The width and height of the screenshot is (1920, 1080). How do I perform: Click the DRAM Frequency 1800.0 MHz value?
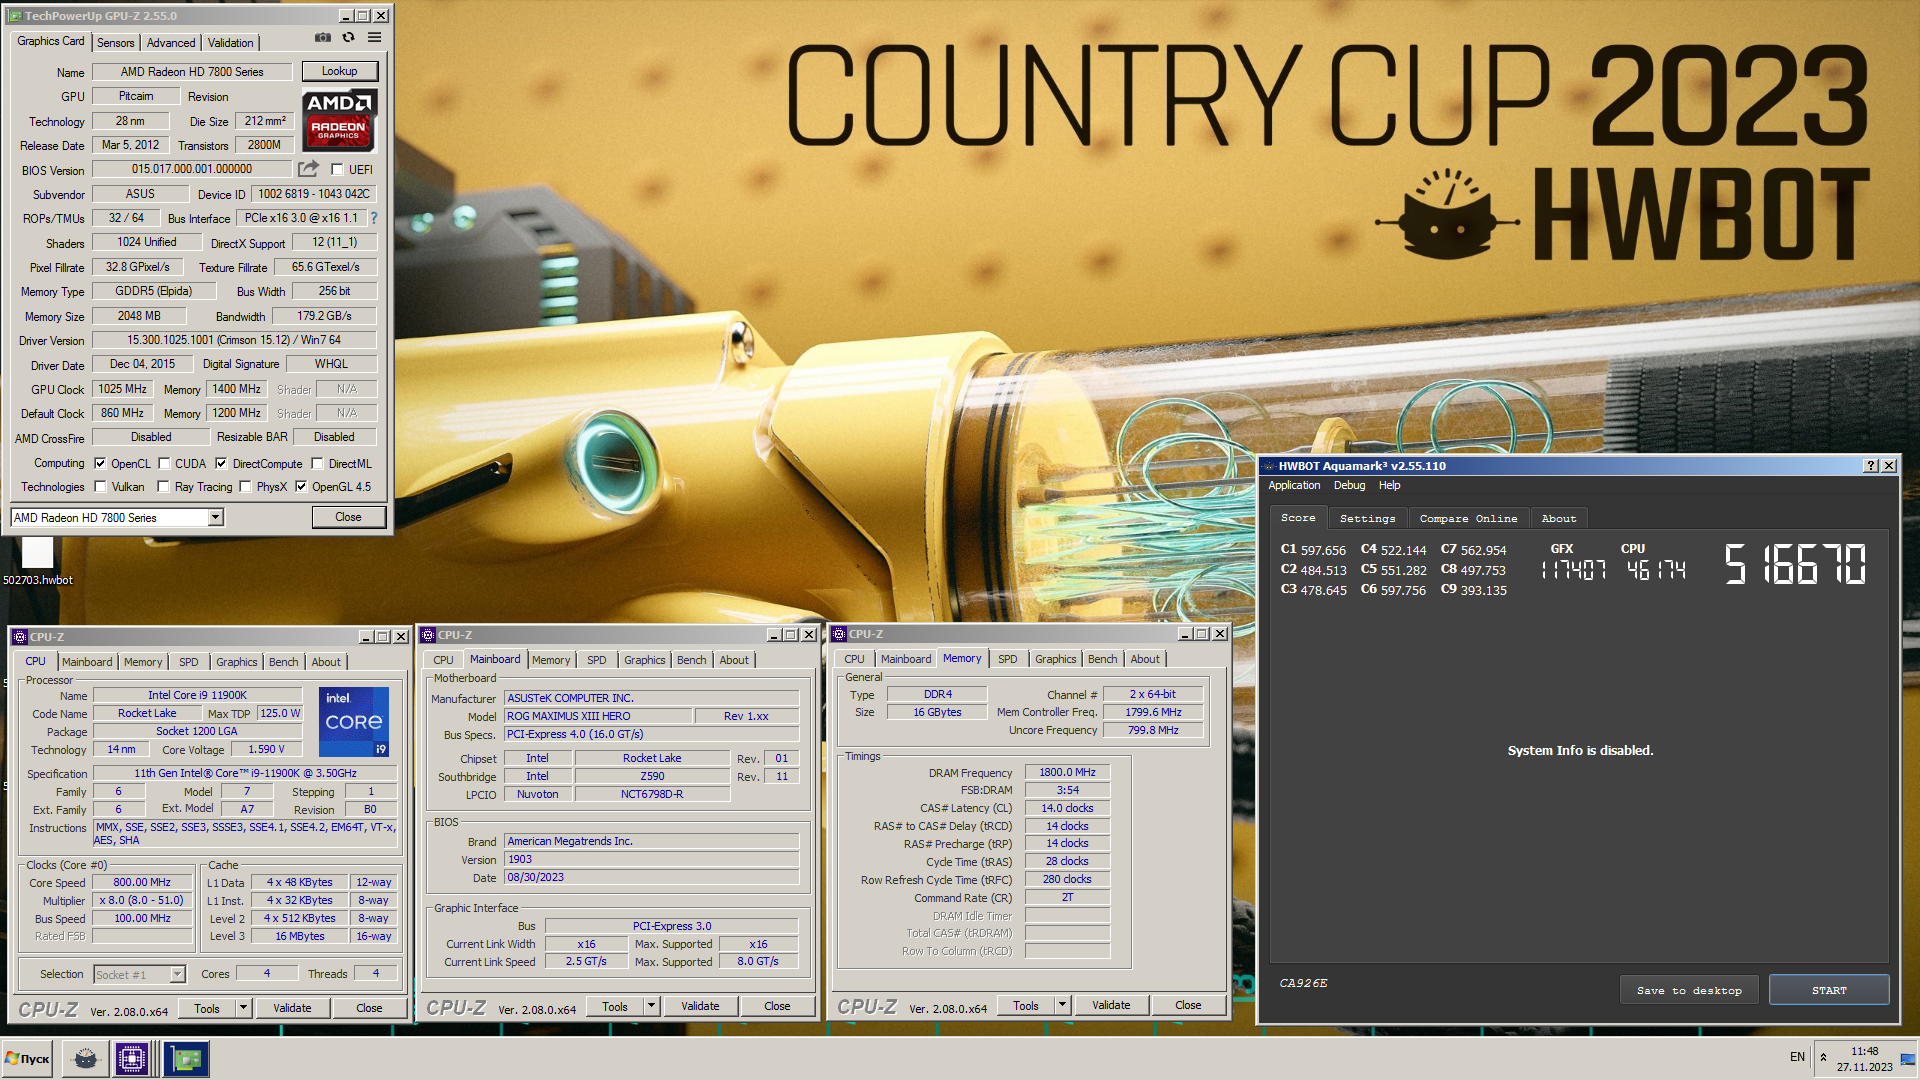(x=1067, y=773)
